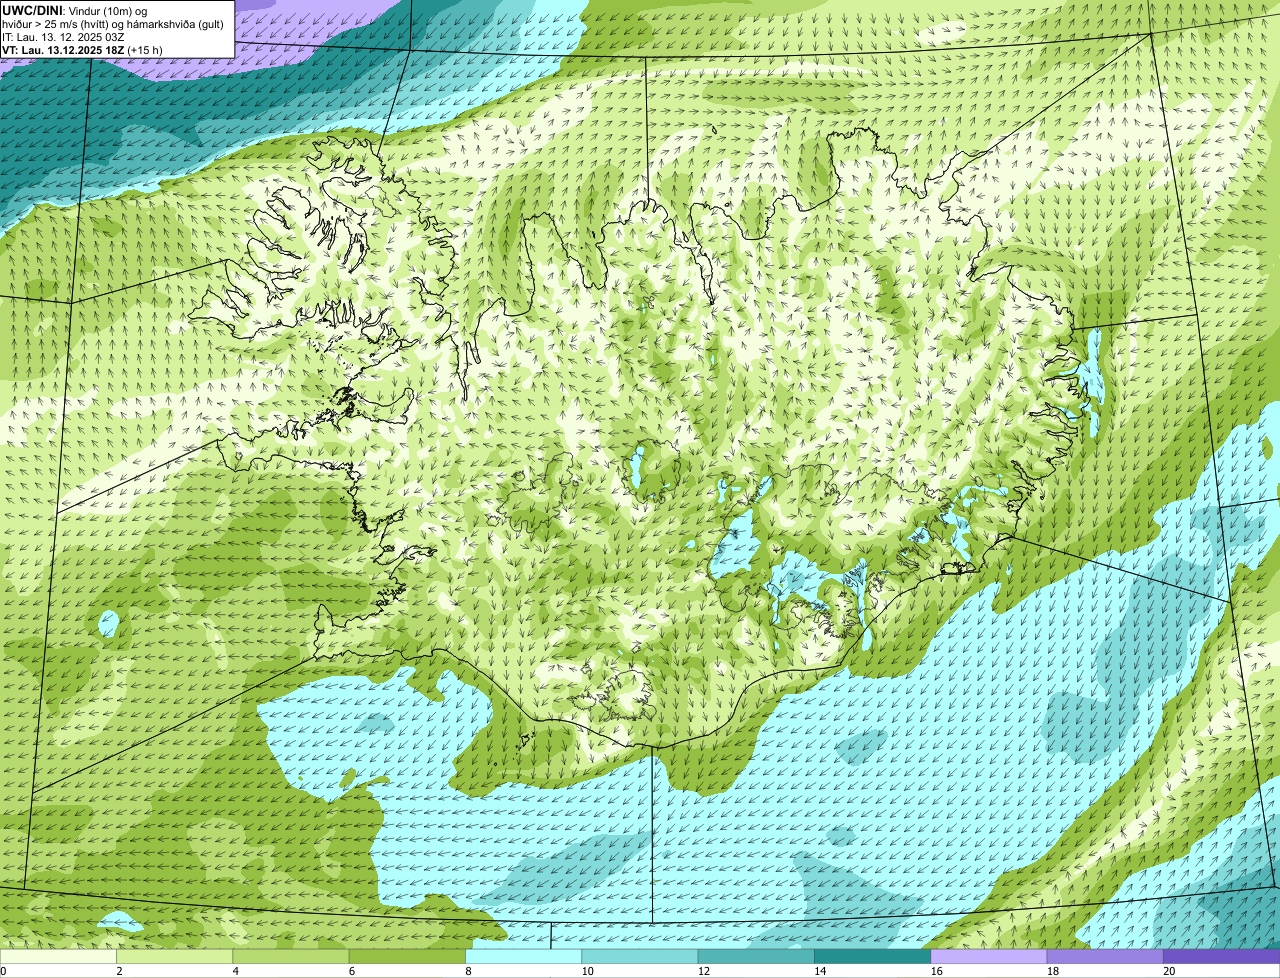The image size is (1280, 978).
Task: Click the scale label "20"
Action: tap(1169, 971)
